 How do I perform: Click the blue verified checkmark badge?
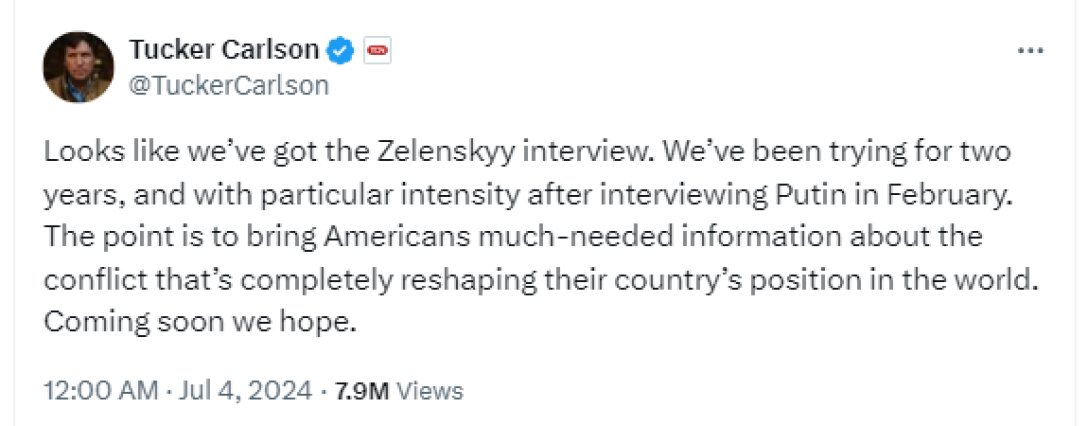[341, 49]
